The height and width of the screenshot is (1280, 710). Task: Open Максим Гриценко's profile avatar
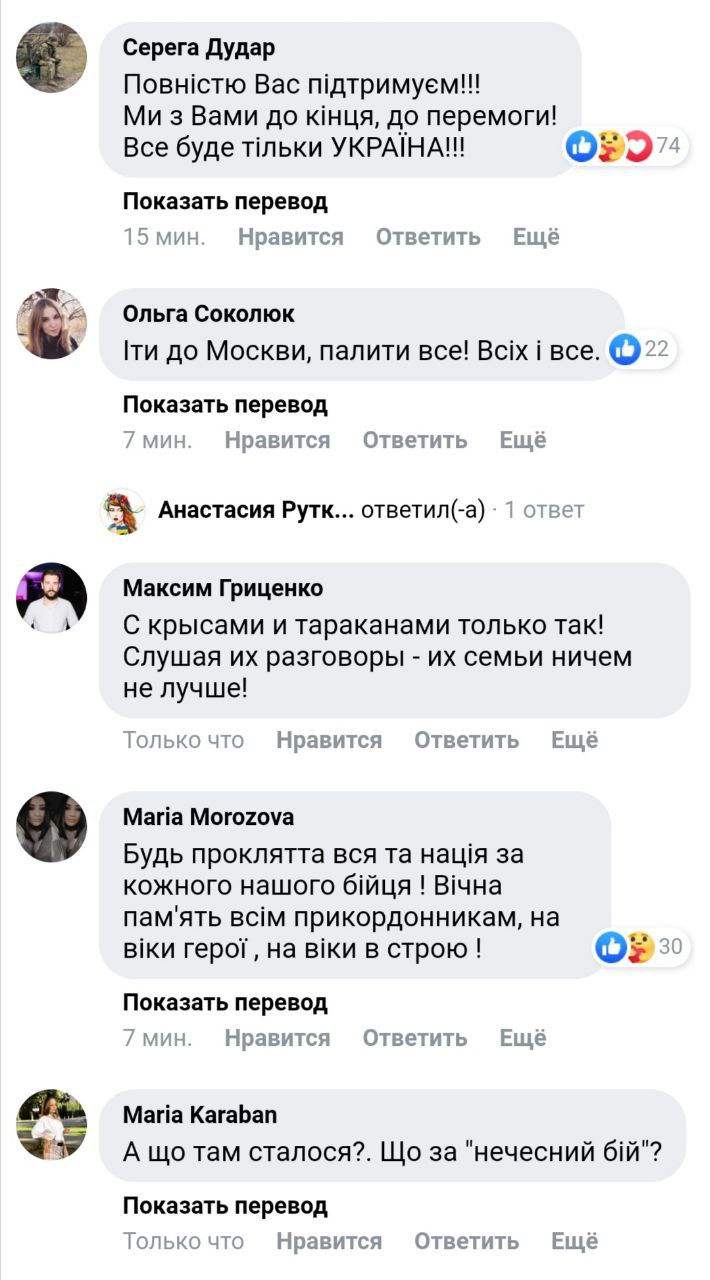52,597
